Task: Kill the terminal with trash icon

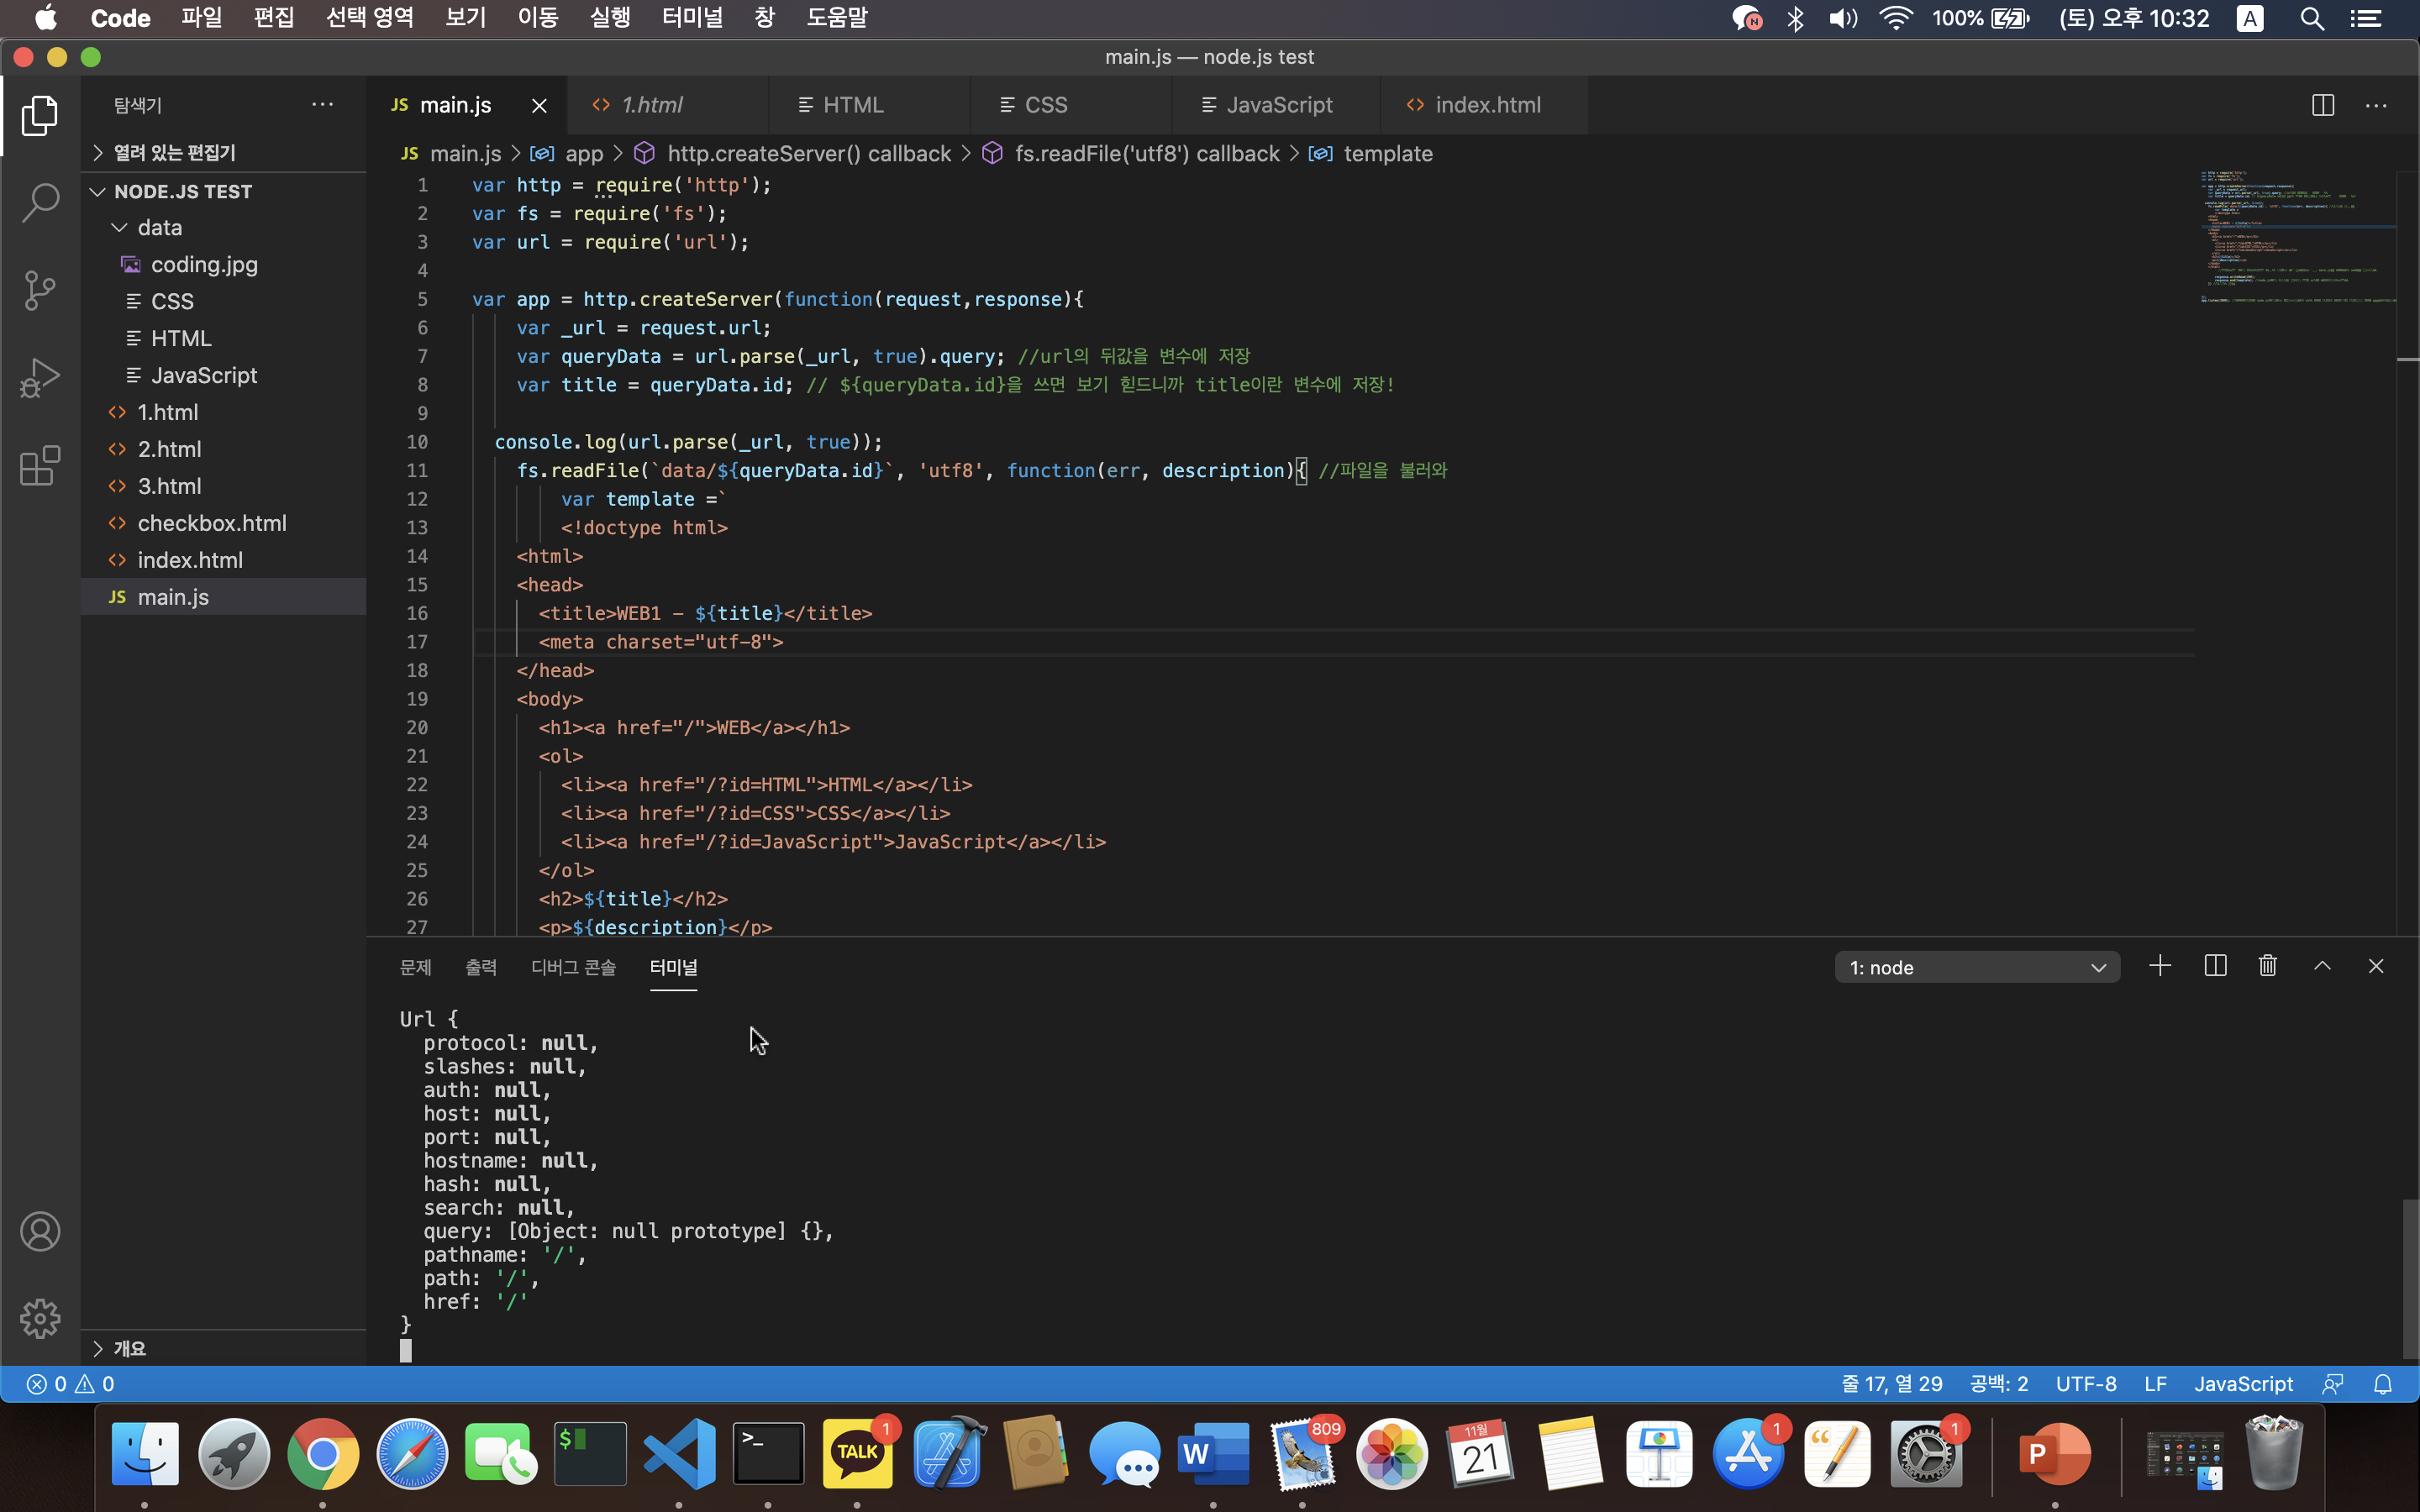Action: click(x=2267, y=966)
